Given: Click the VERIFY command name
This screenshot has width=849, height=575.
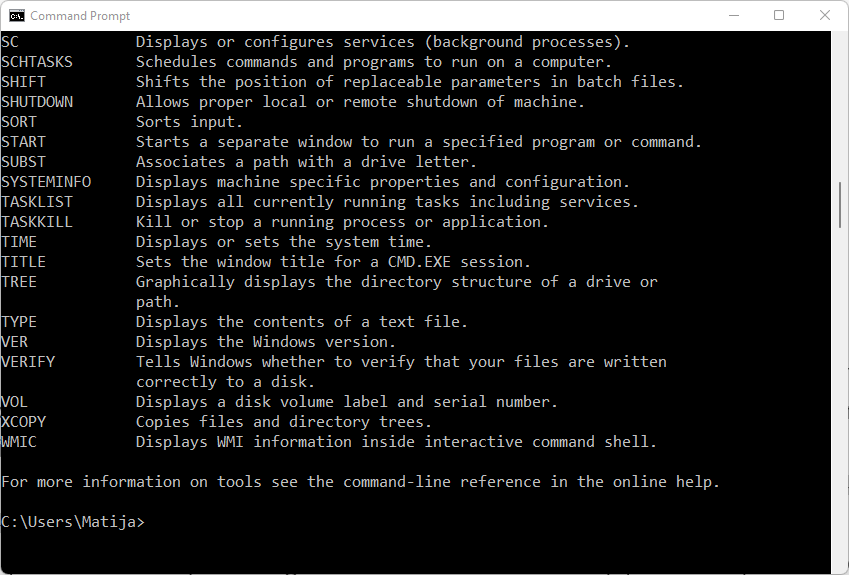Looking at the screenshot, I should pyautogui.click(x=28, y=362).
